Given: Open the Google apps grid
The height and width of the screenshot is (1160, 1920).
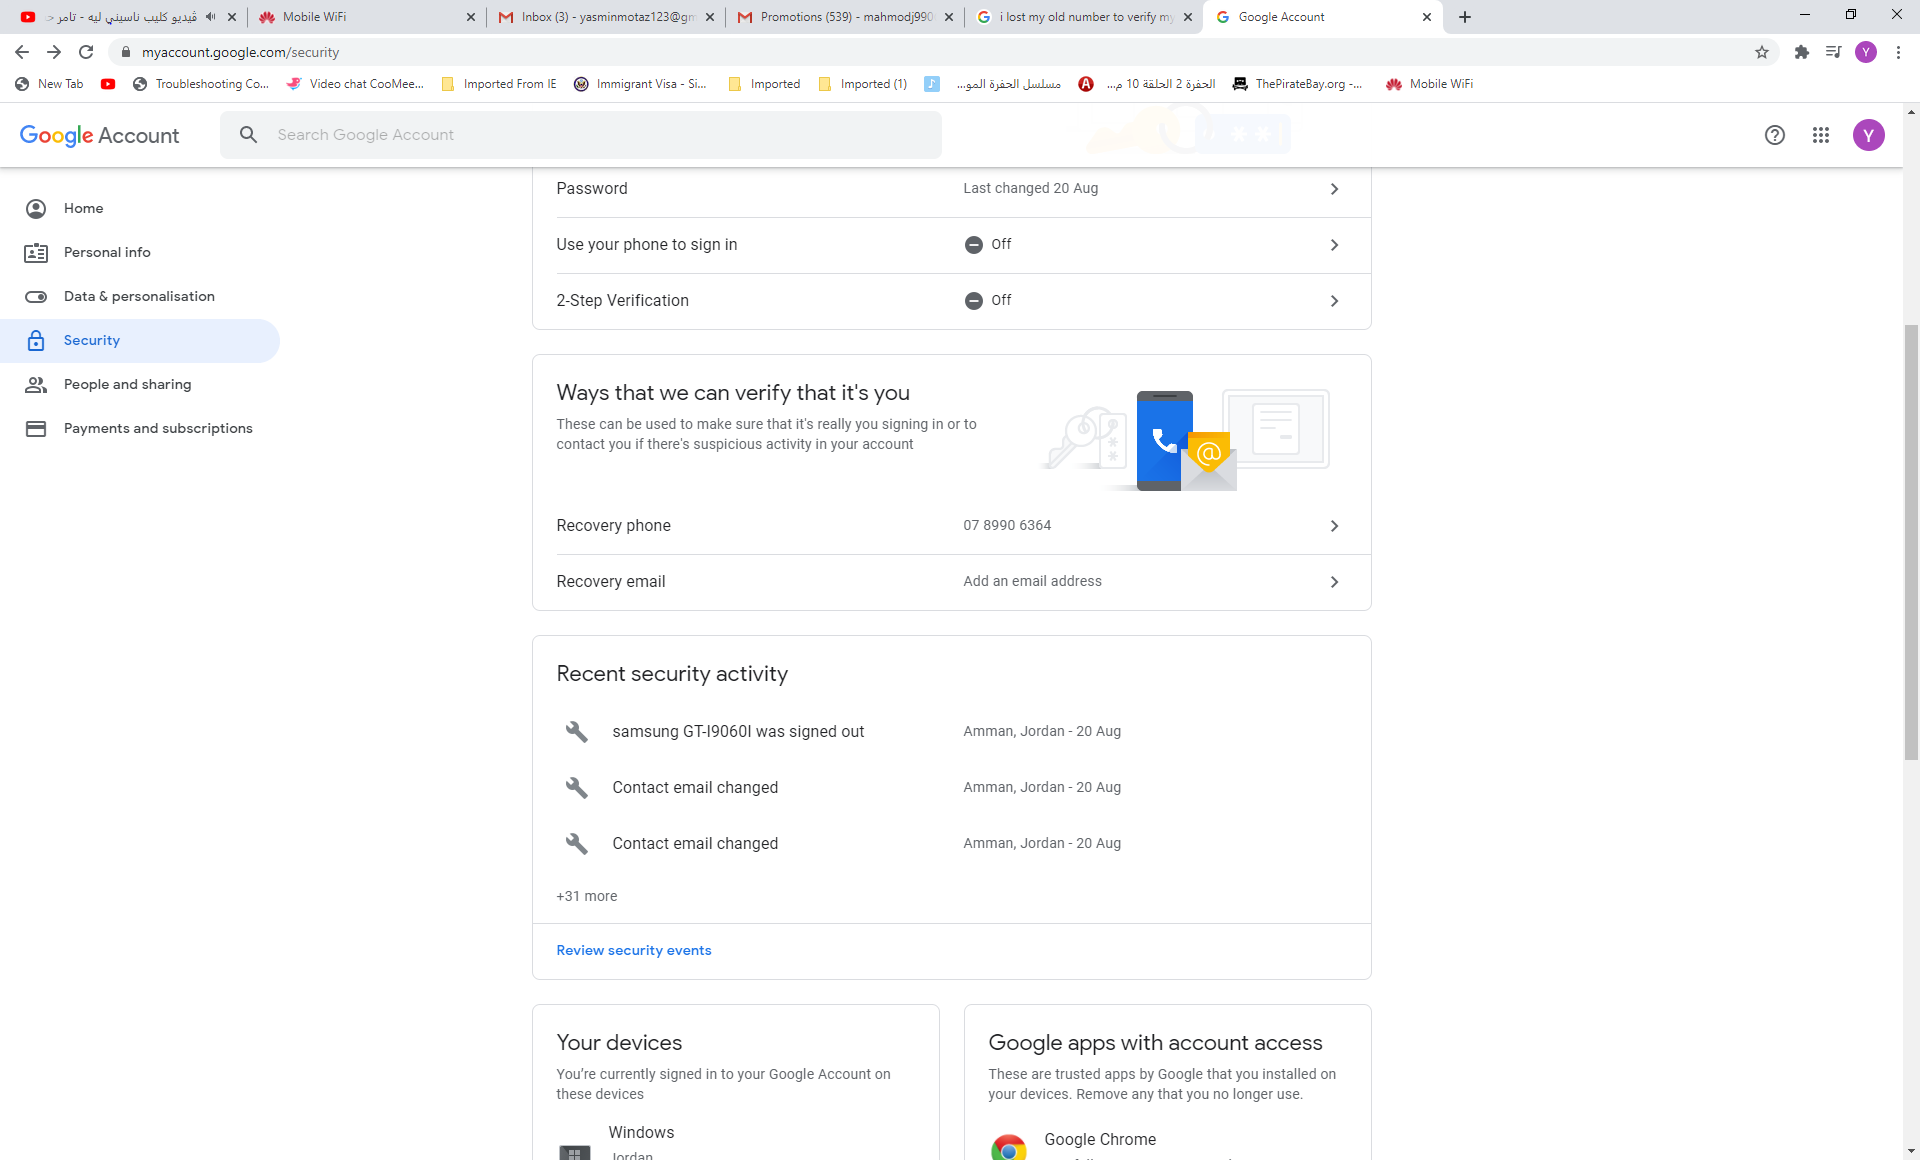Looking at the screenshot, I should point(1821,135).
